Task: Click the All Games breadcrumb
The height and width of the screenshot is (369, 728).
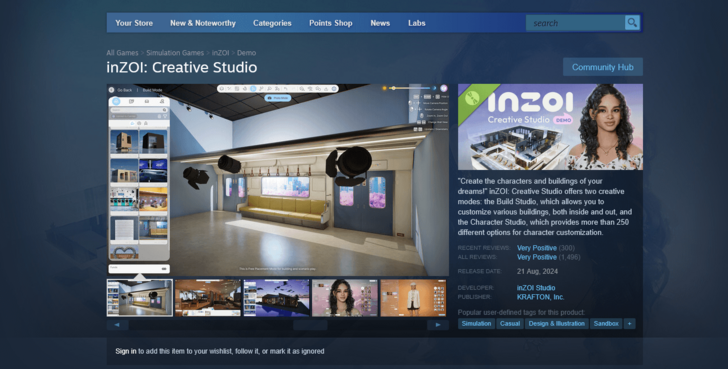Action: [122, 53]
